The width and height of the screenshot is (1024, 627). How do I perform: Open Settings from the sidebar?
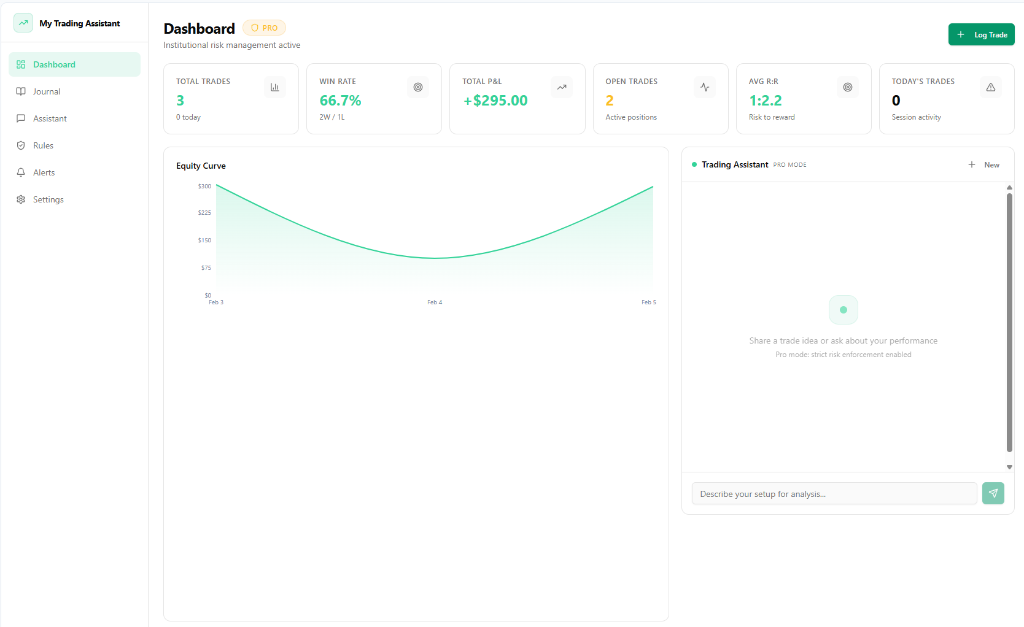click(74, 199)
